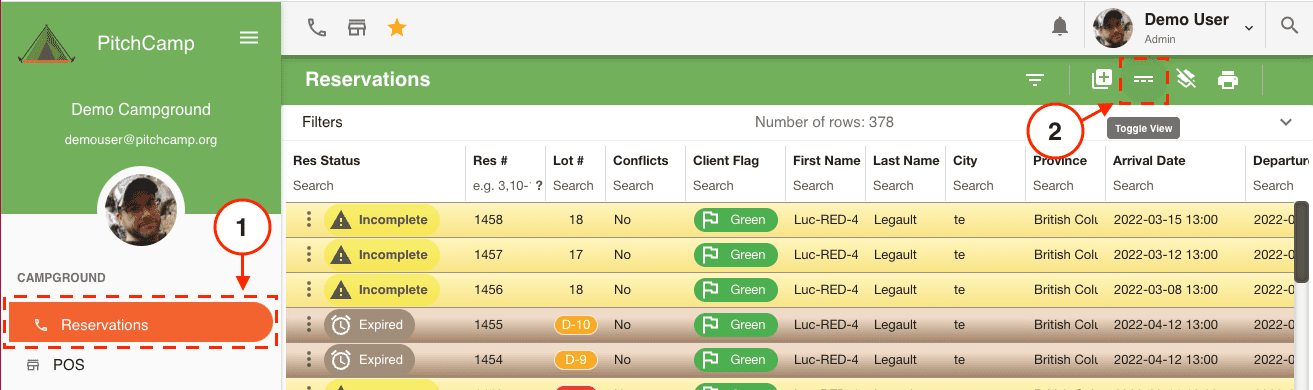This screenshot has height=390, width=1313.
Task: Open row menu for reservation 1457
Action: tap(309, 255)
